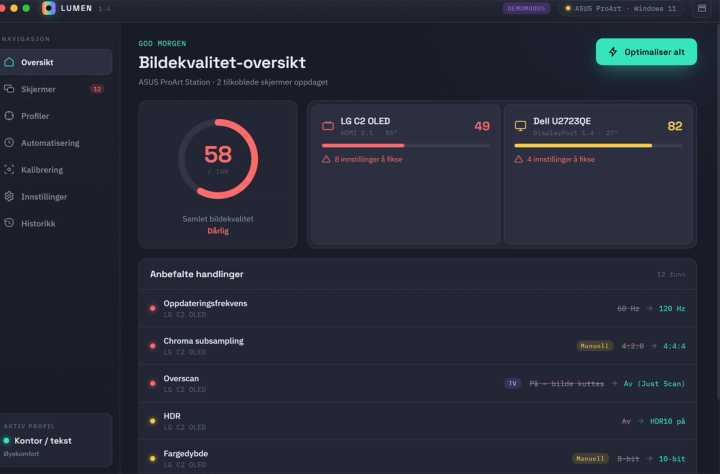Click the 4:4:4 target value
The image size is (720, 474).
(x=674, y=346)
